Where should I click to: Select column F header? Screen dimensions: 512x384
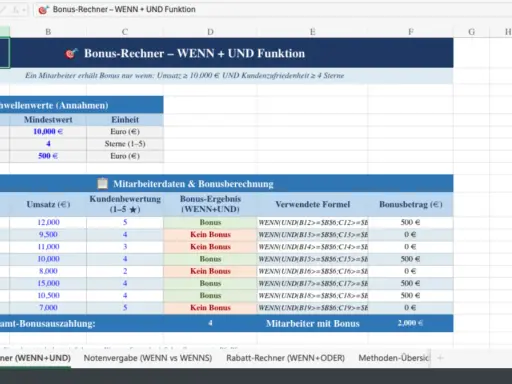(x=411, y=32)
